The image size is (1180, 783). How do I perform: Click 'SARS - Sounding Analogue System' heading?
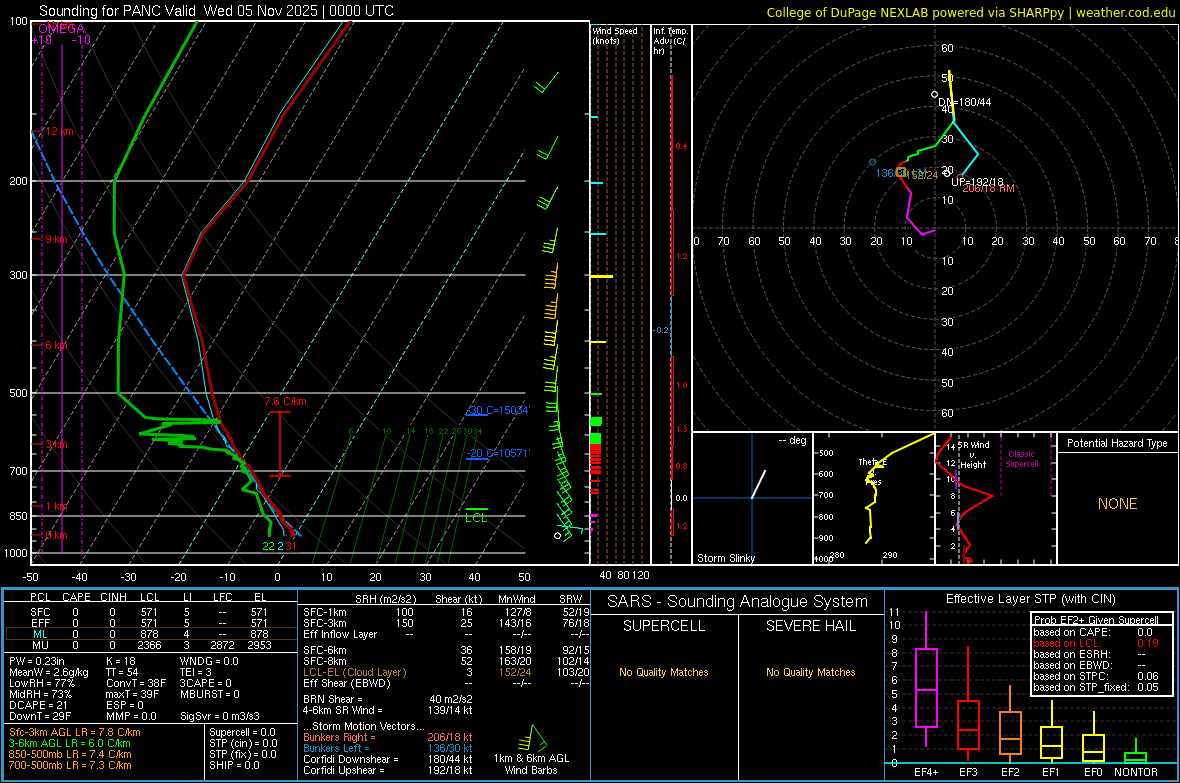tap(737, 602)
